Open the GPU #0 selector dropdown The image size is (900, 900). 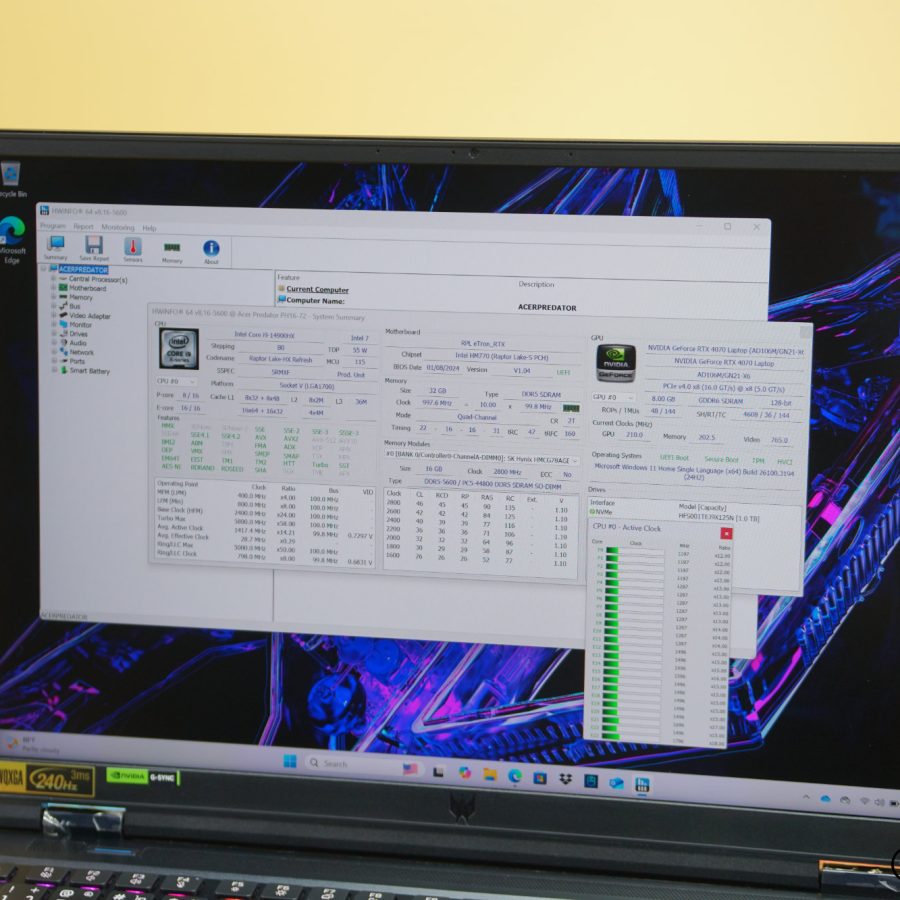(612, 397)
